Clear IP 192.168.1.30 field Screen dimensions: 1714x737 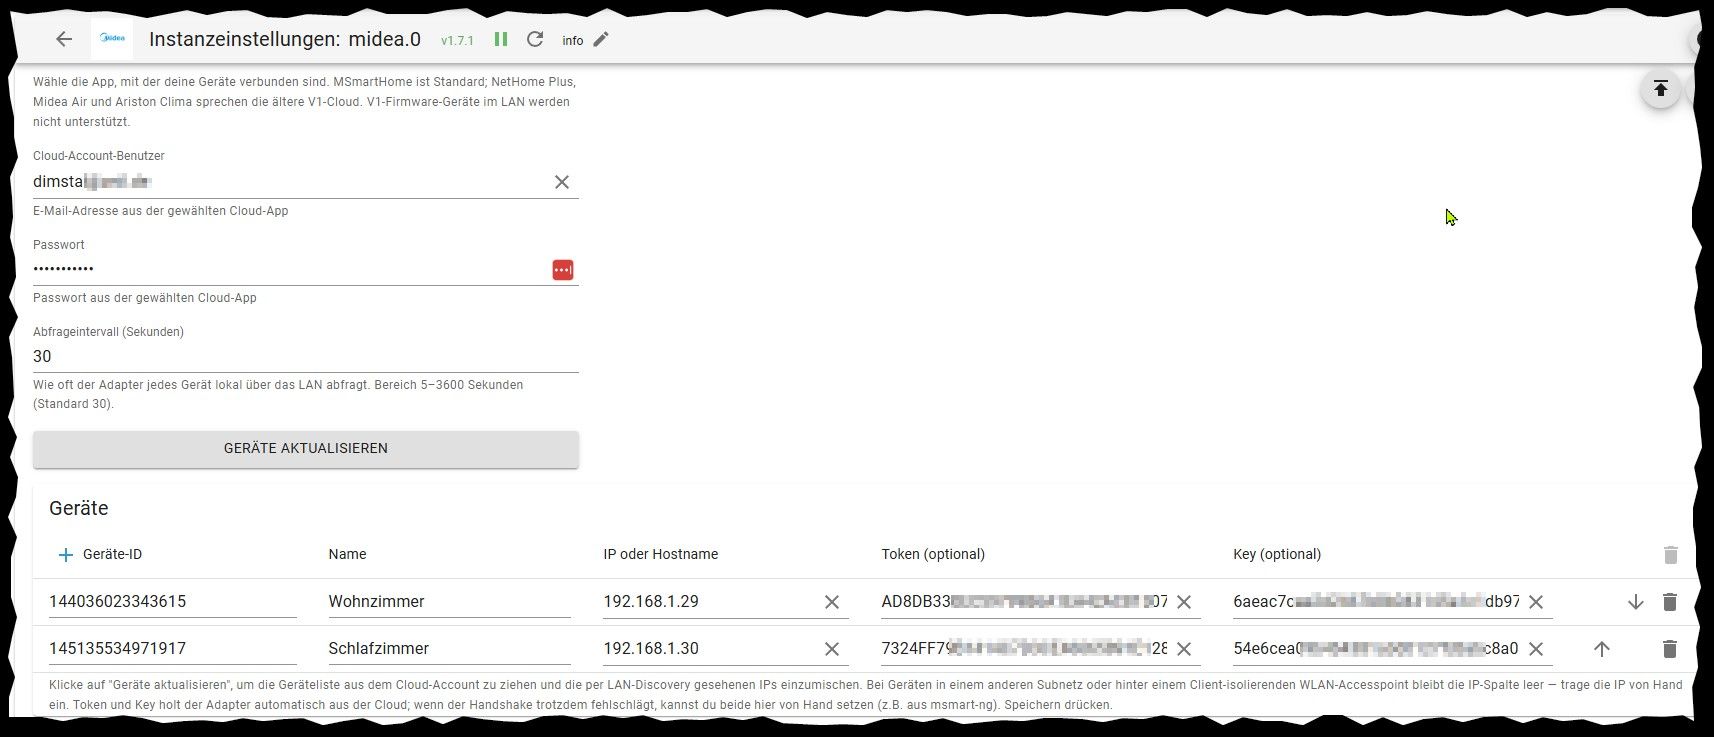pos(832,649)
